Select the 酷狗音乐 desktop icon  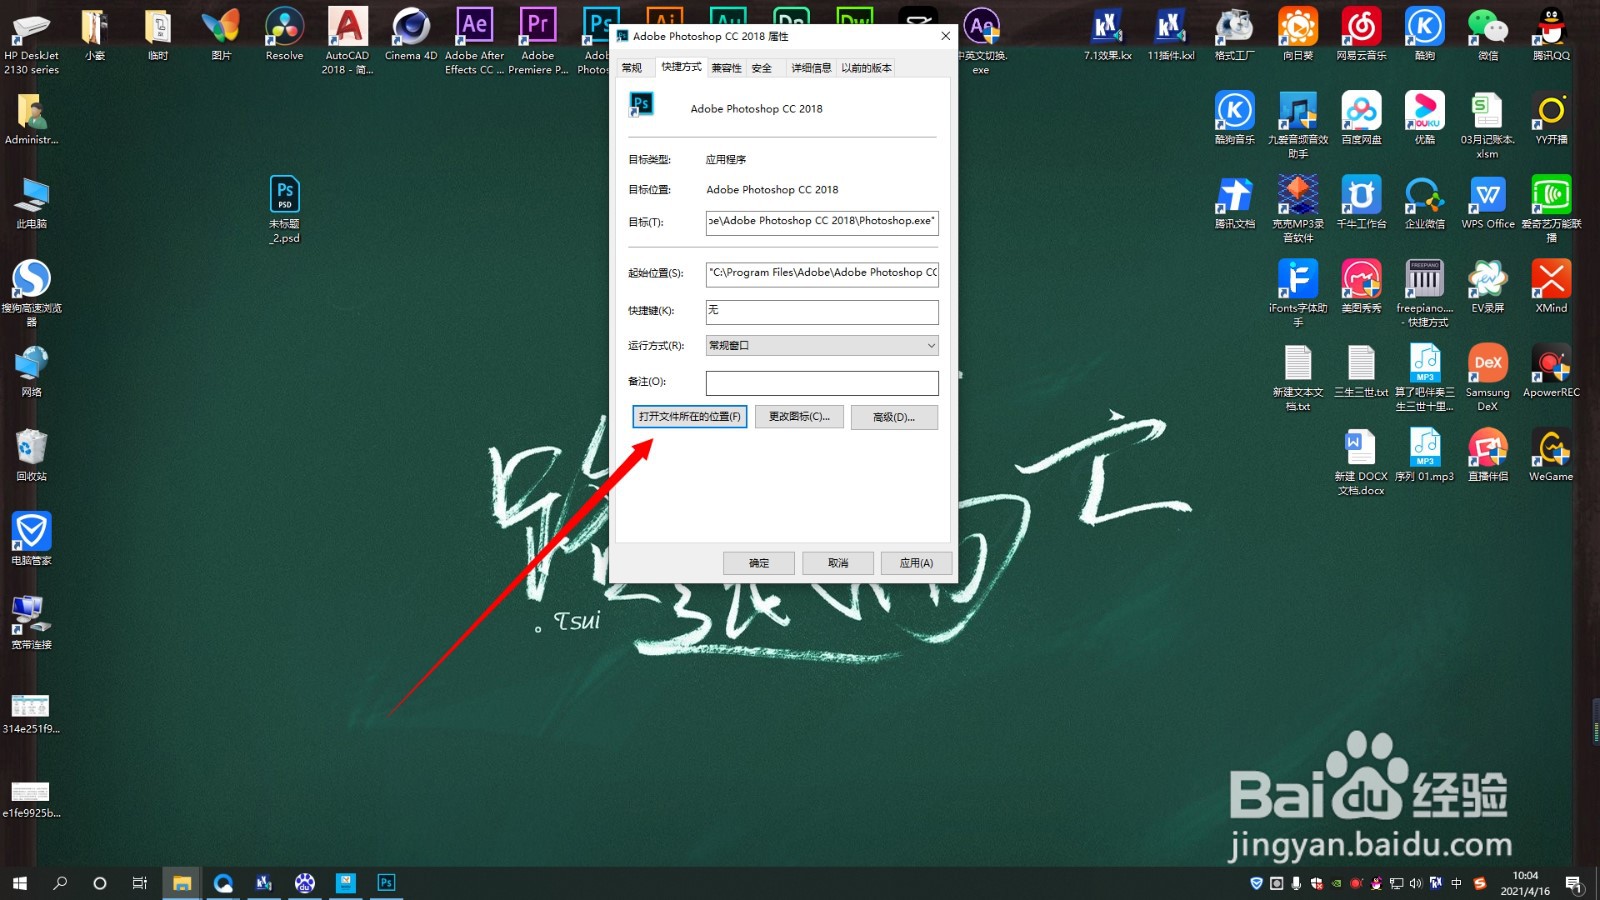click(1234, 119)
